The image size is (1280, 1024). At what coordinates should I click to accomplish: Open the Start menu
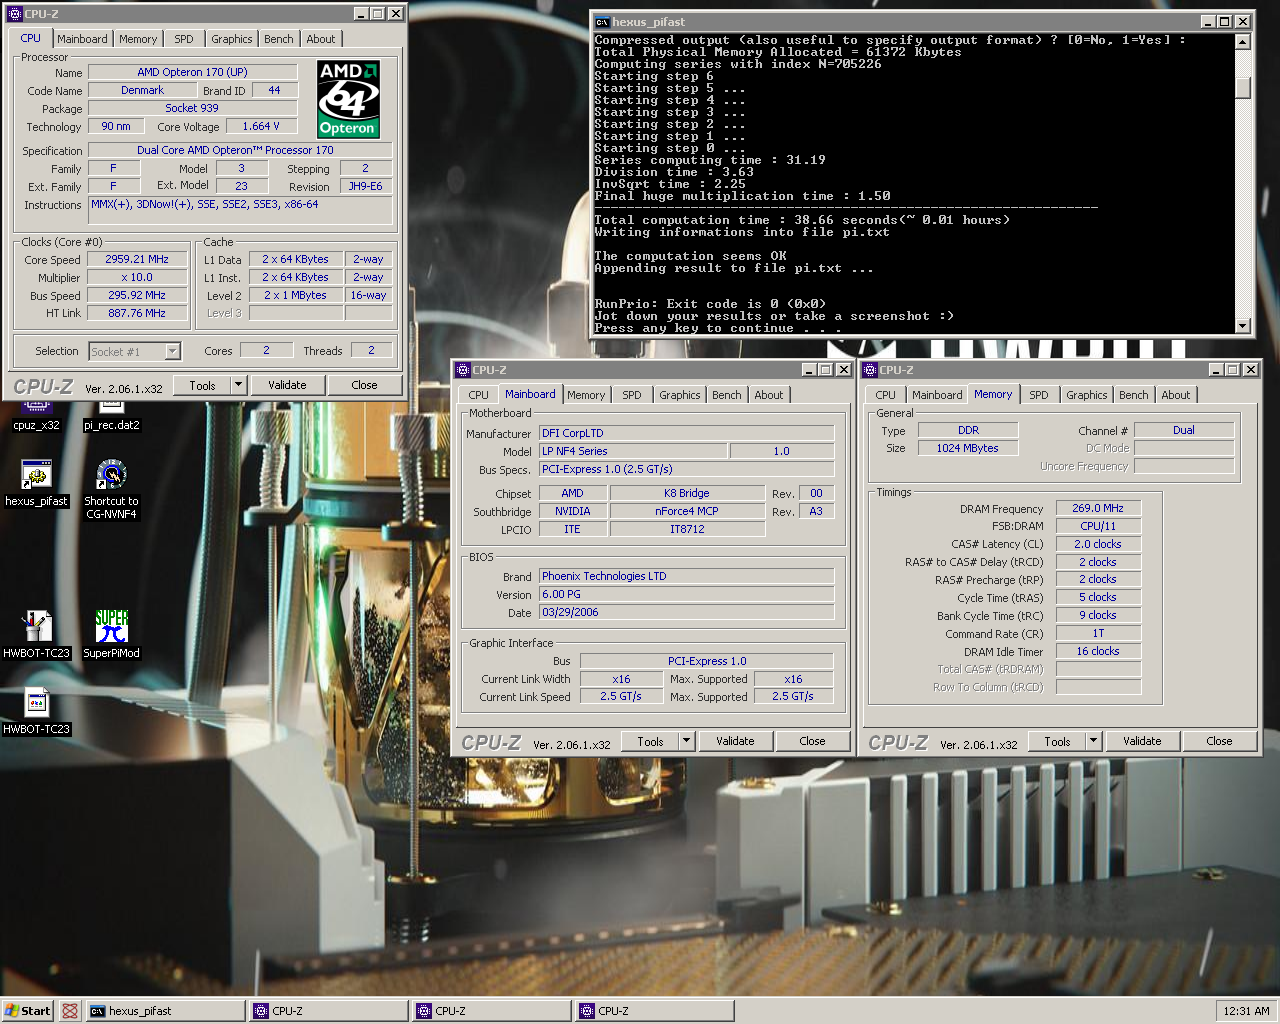click(28, 1011)
